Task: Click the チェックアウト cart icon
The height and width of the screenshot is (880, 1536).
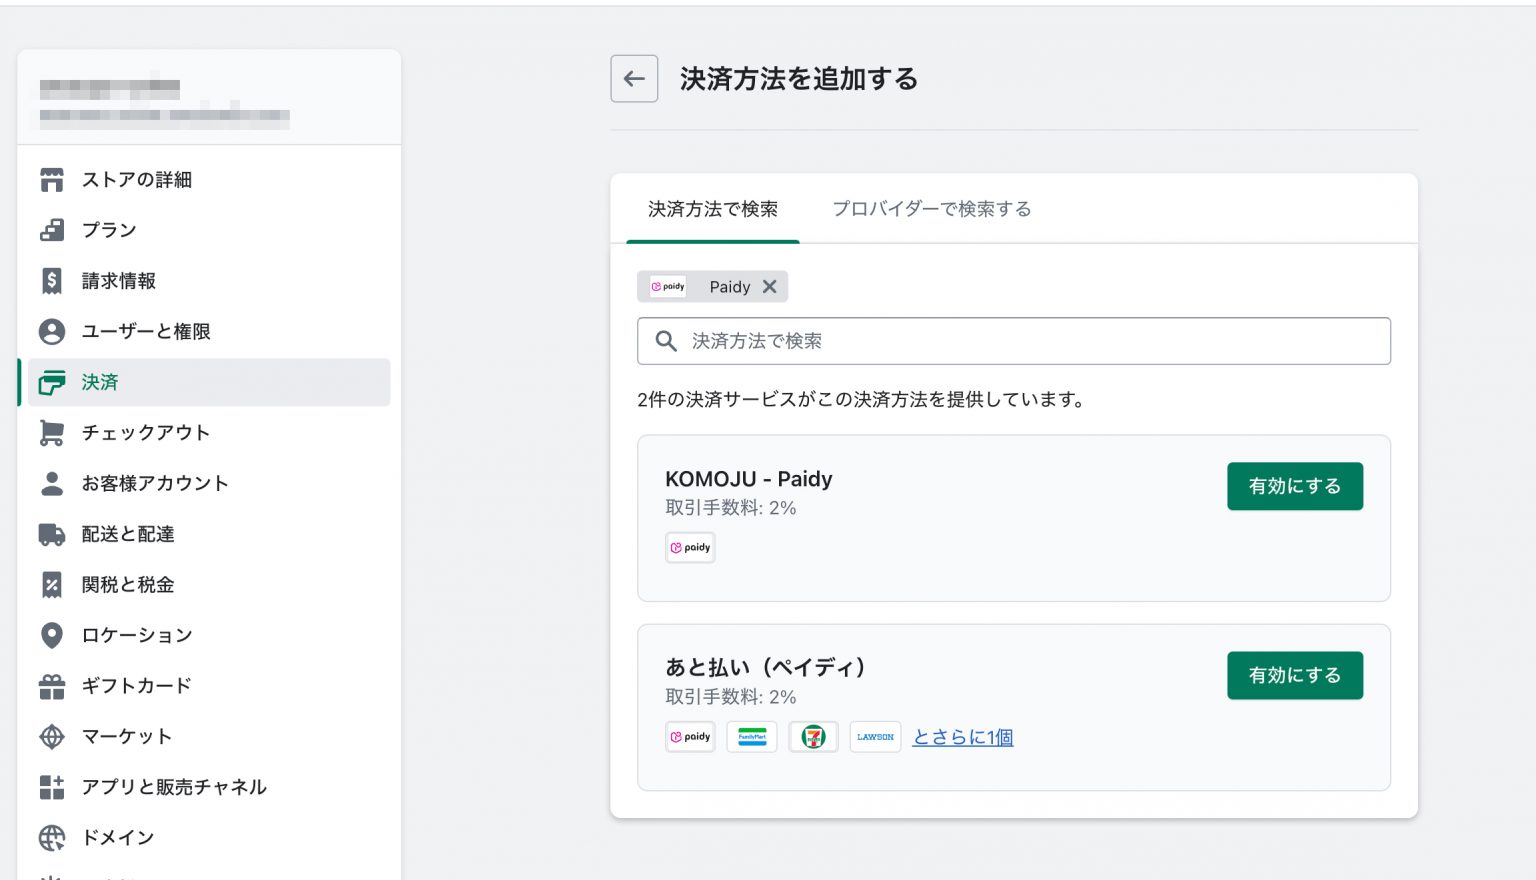Action: click(52, 433)
